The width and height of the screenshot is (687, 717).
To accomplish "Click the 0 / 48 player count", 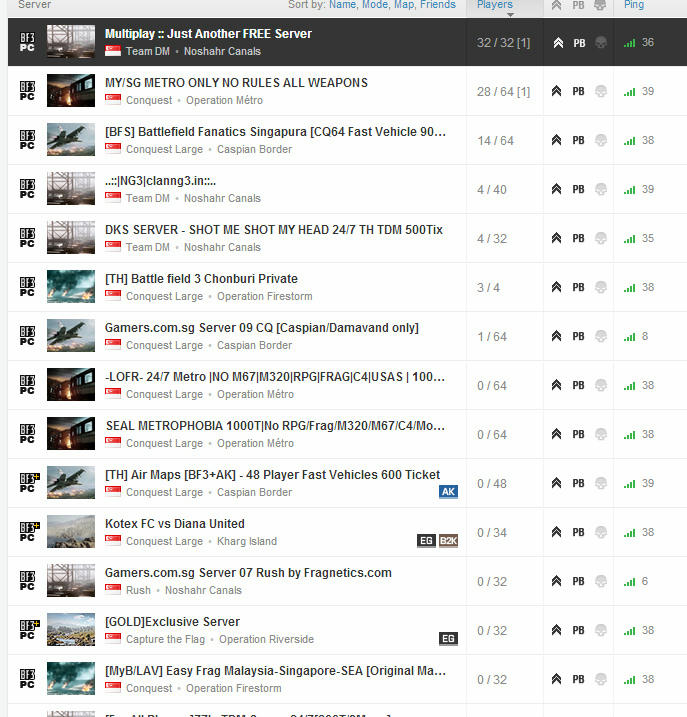I will click(492, 483).
